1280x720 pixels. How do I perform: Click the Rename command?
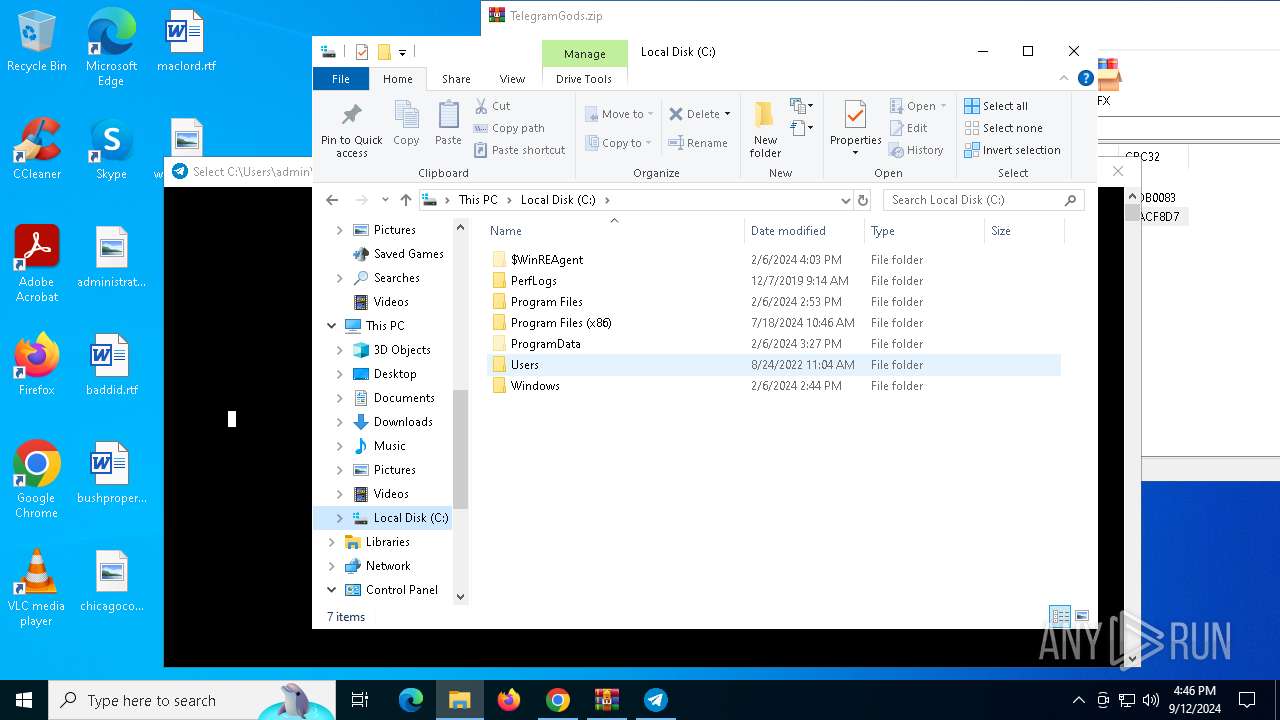(698, 143)
